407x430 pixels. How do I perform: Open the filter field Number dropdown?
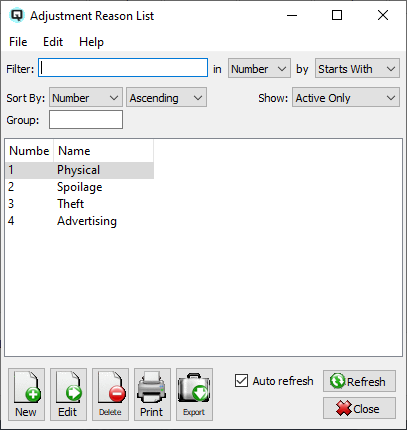coord(259,69)
